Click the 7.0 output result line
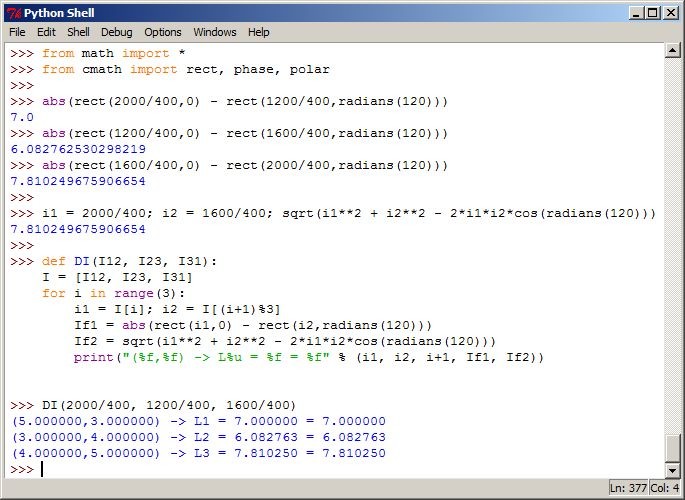Image resolution: width=685 pixels, height=500 pixels. 22,117
